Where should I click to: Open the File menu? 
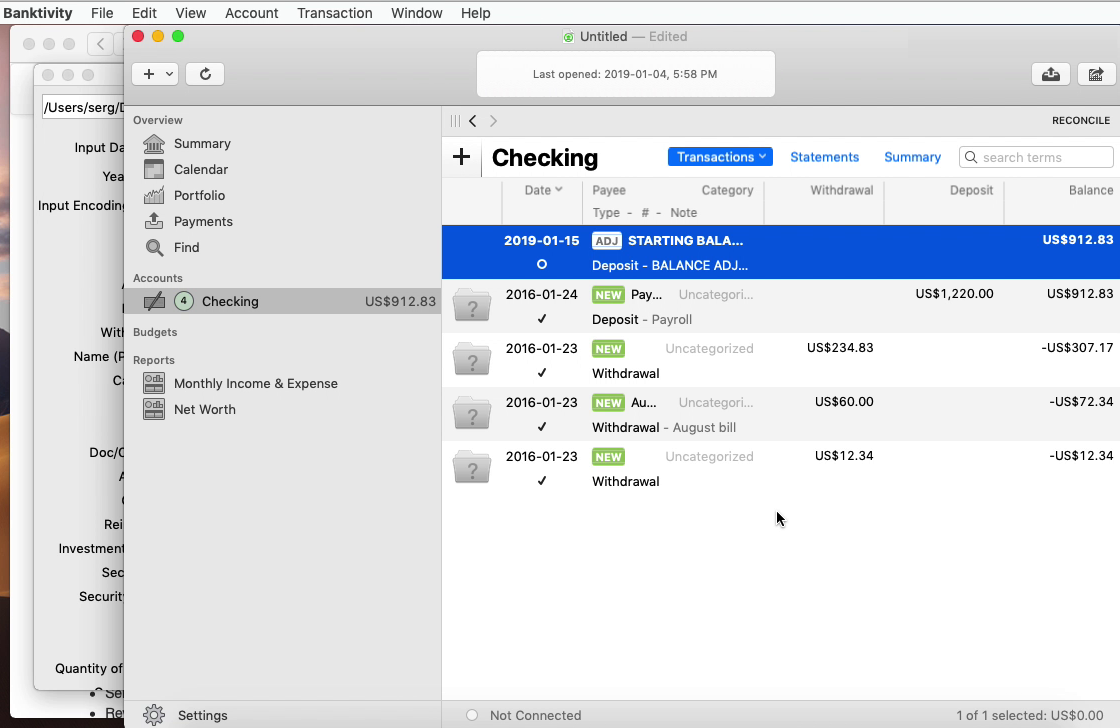(102, 13)
